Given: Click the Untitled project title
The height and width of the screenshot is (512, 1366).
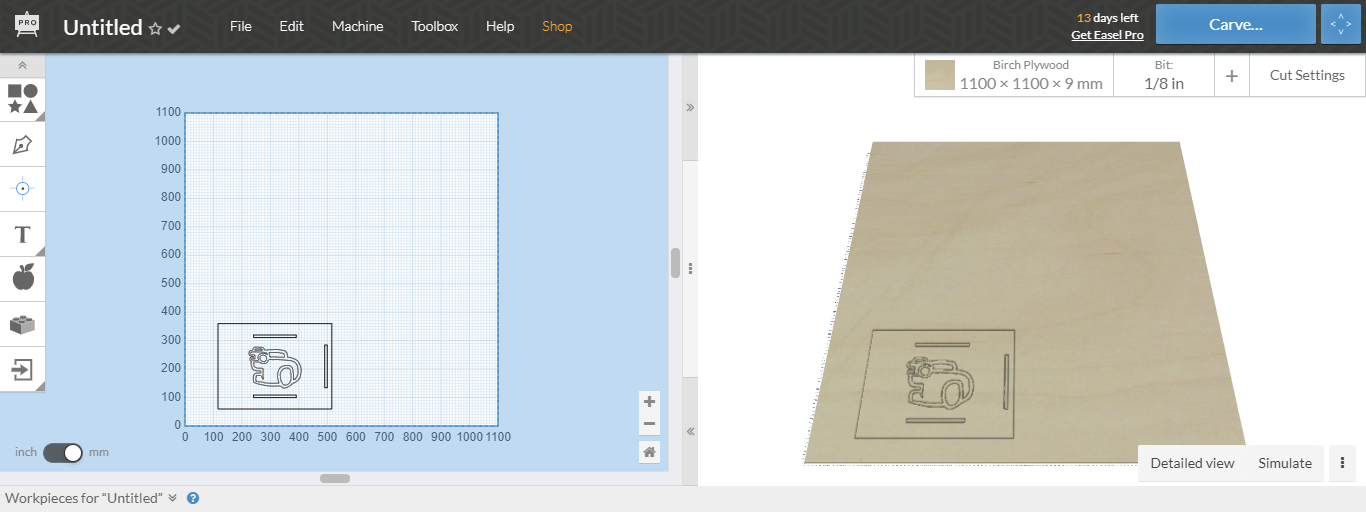Looking at the screenshot, I should point(103,27).
